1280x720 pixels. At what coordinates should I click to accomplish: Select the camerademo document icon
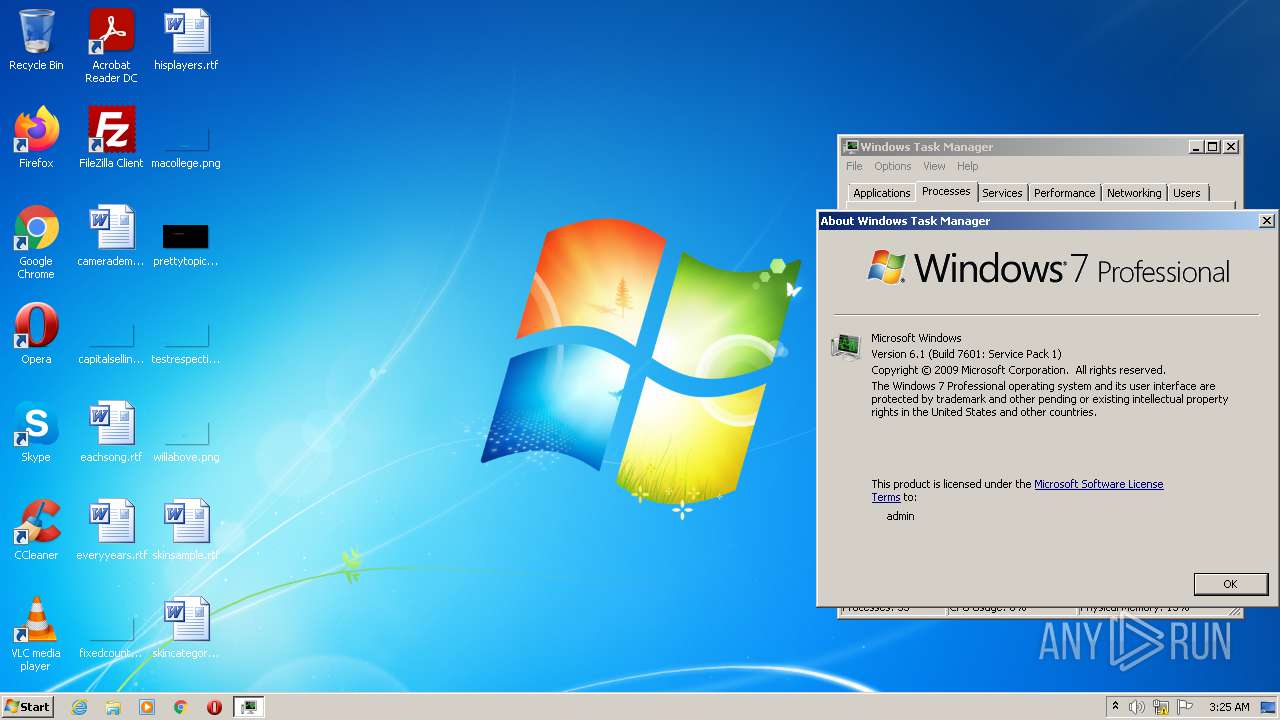[x=111, y=236]
